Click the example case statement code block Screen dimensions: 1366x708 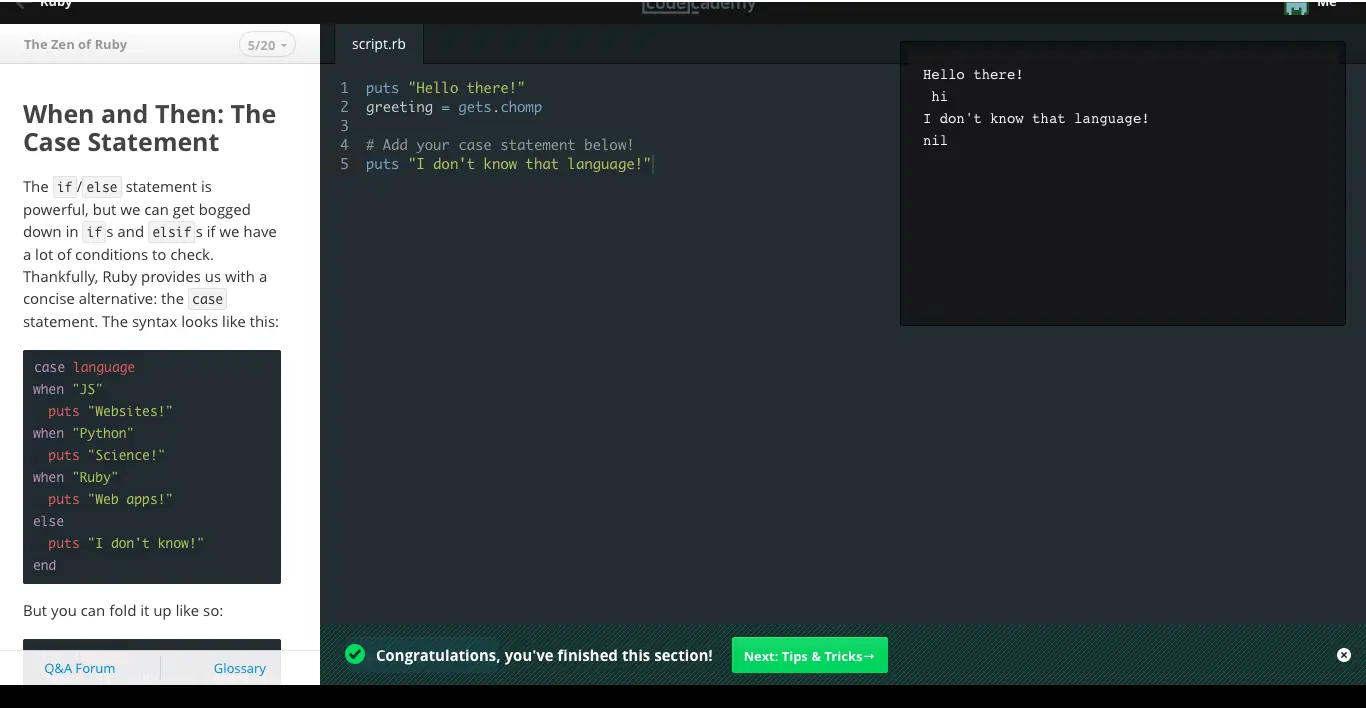point(152,466)
